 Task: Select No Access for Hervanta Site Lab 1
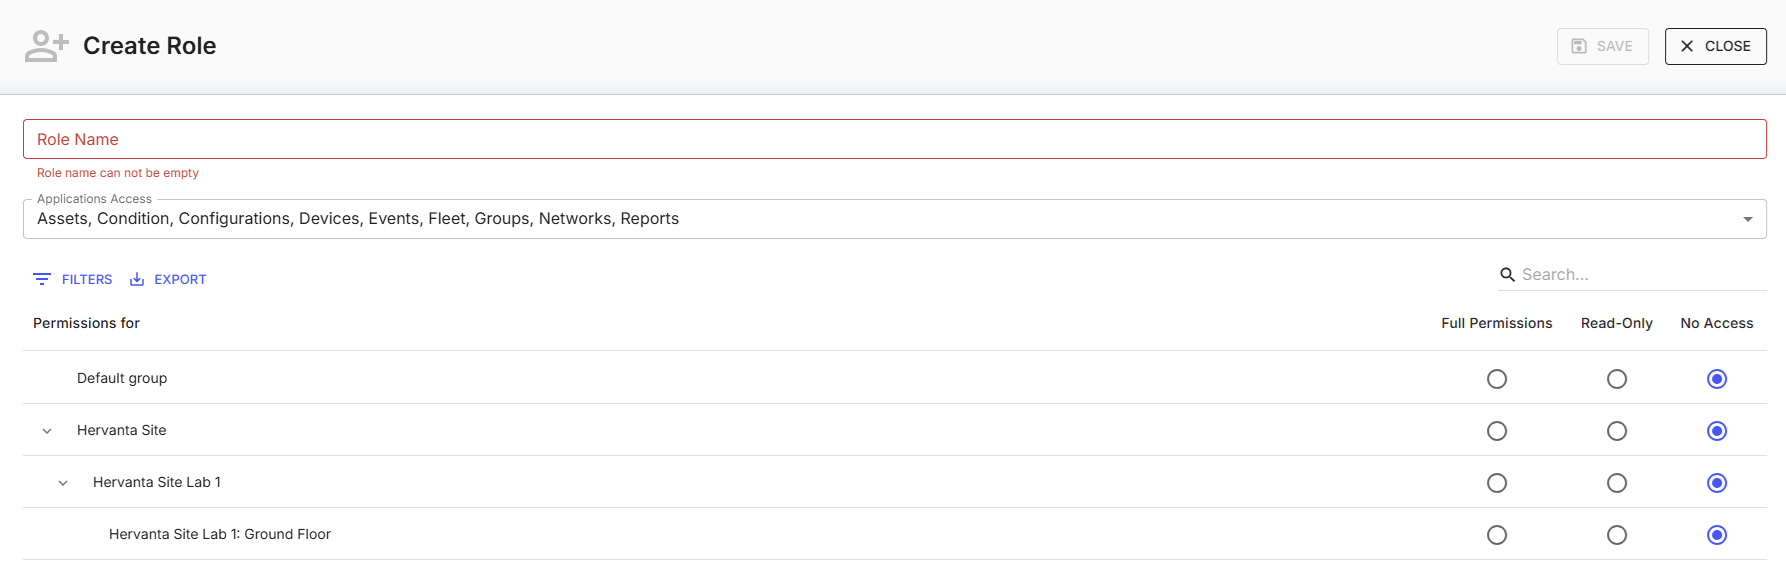click(1716, 483)
